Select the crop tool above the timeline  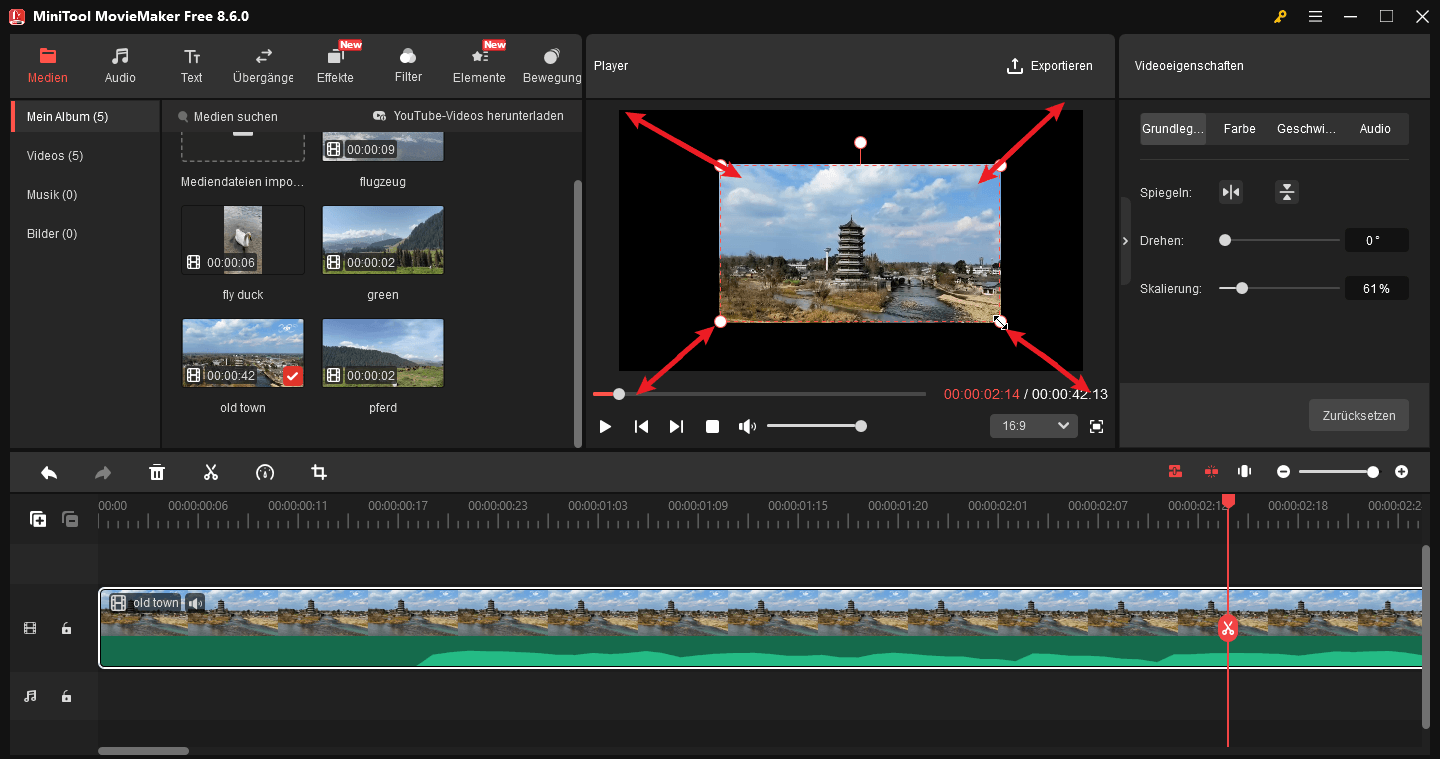319,471
